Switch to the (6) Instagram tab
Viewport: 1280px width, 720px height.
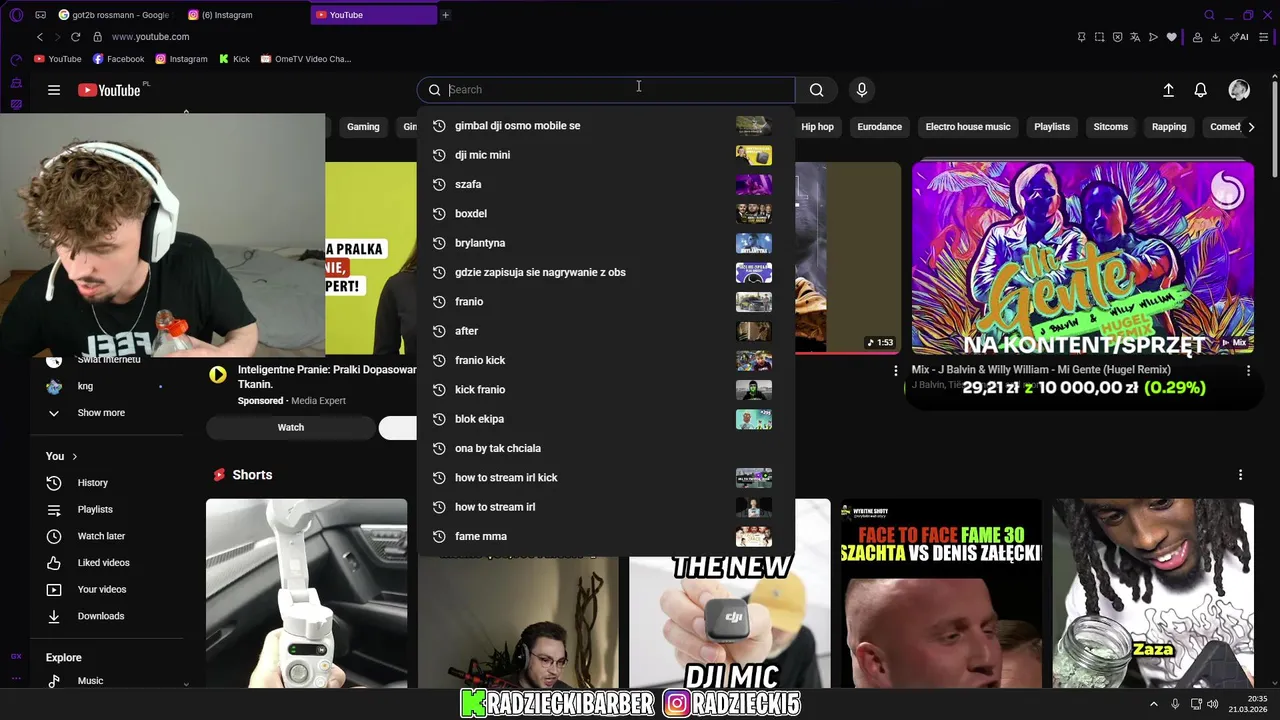coord(245,15)
